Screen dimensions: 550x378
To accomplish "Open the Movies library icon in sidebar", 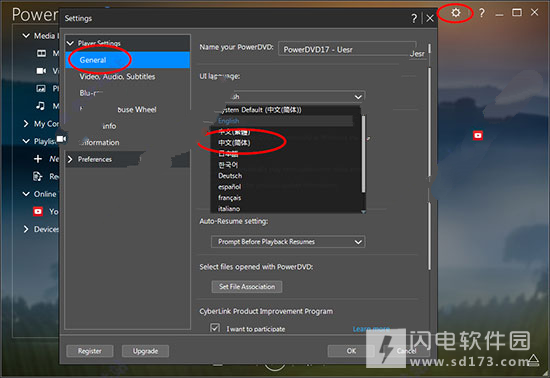I will pyautogui.click(x=41, y=53).
